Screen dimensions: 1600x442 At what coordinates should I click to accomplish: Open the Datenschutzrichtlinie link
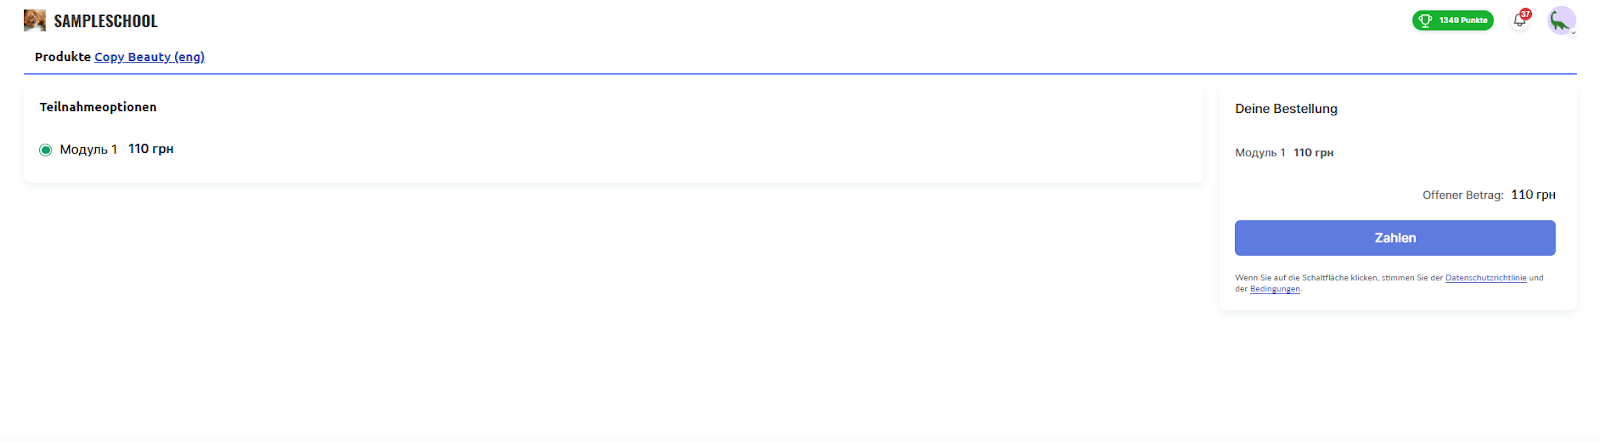click(1485, 278)
